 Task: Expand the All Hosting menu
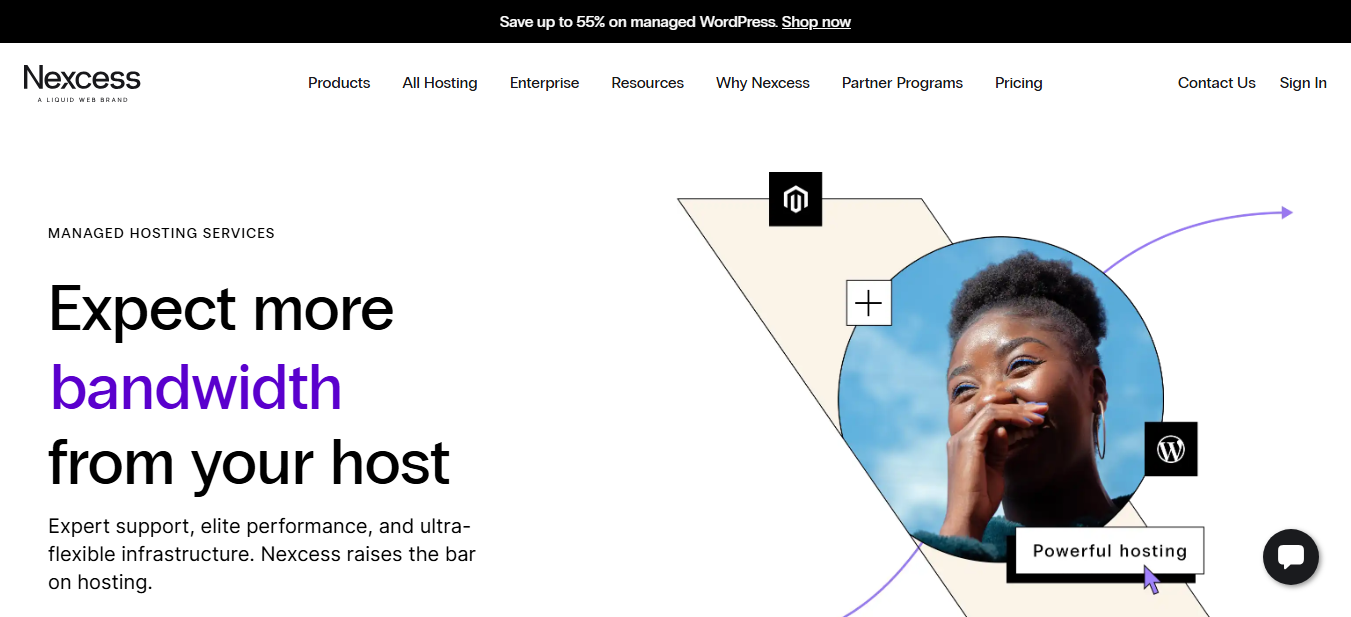pyautogui.click(x=440, y=83)
